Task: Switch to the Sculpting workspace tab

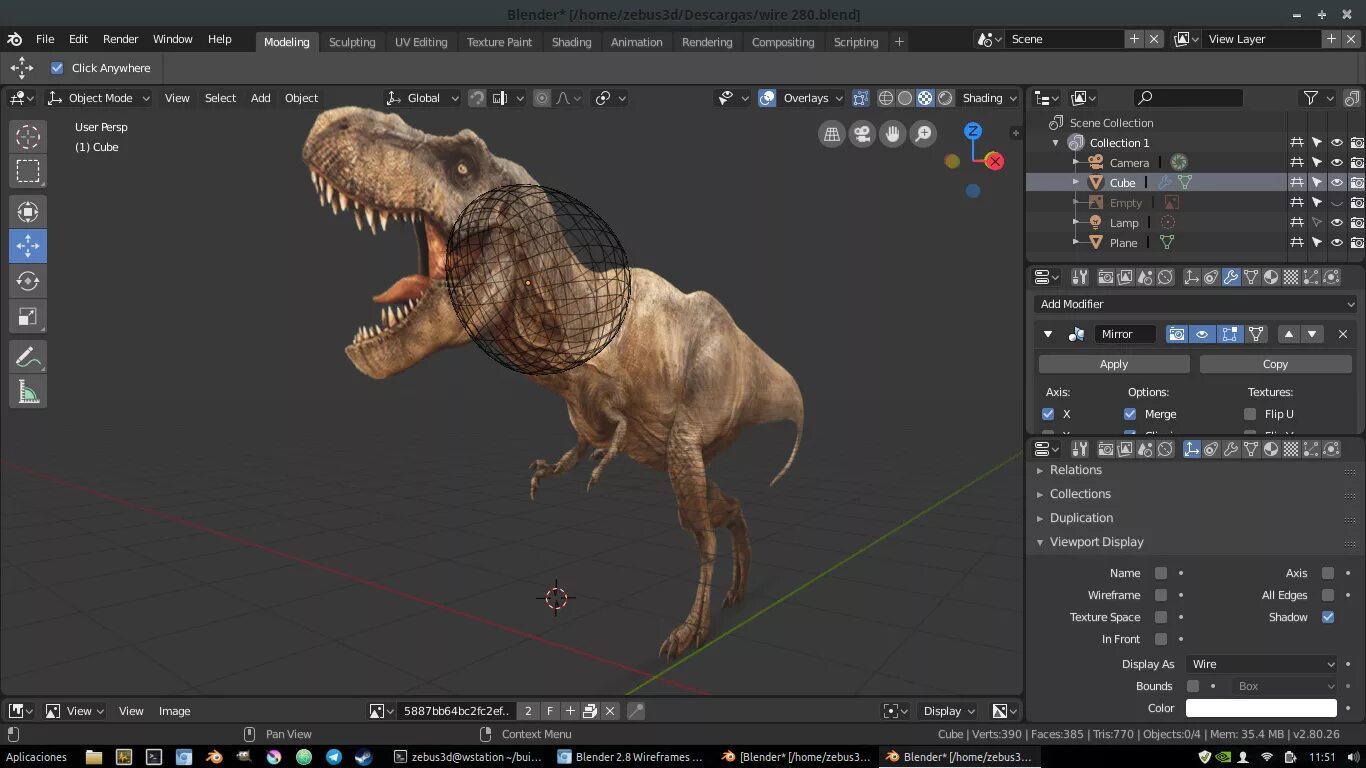Action: [352, 42]
